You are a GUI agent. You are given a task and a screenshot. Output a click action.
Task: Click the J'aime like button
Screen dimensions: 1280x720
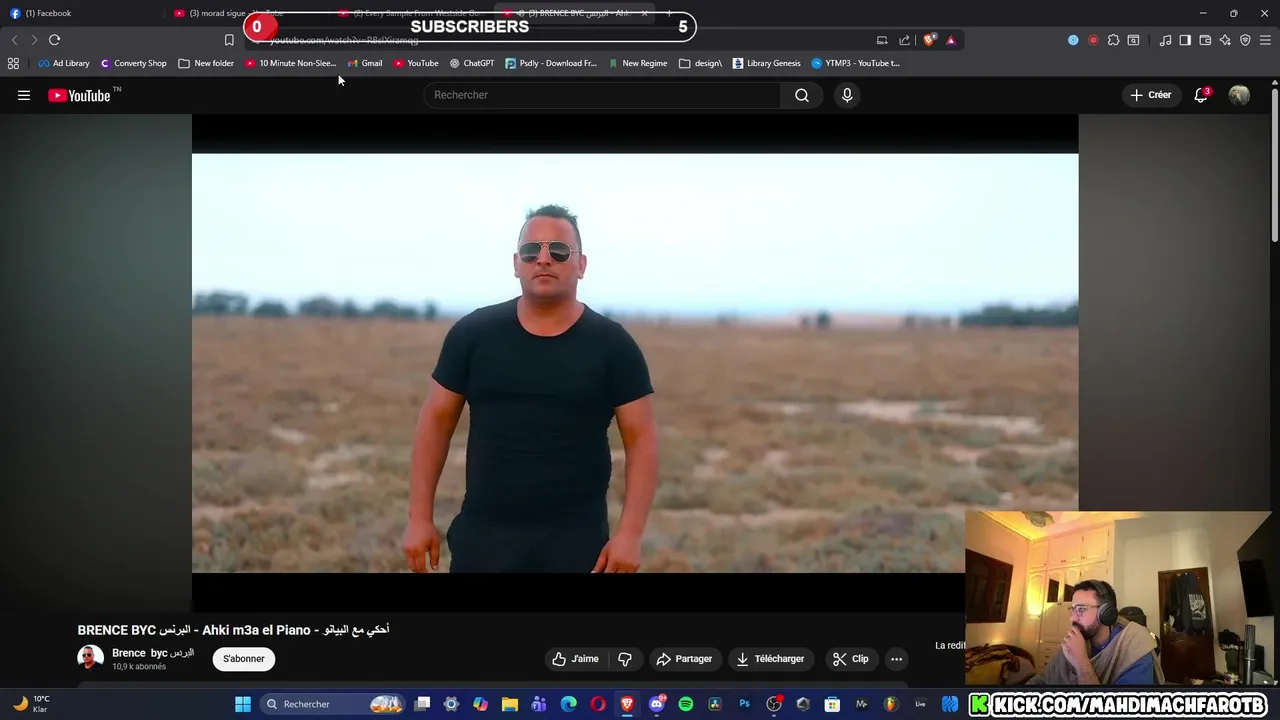(576, 659)
